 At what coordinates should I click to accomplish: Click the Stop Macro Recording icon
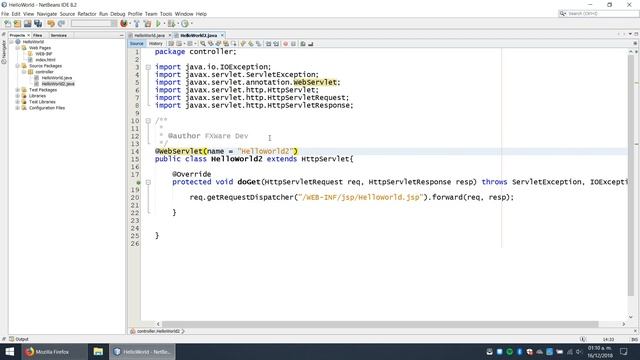click(293, 44)
